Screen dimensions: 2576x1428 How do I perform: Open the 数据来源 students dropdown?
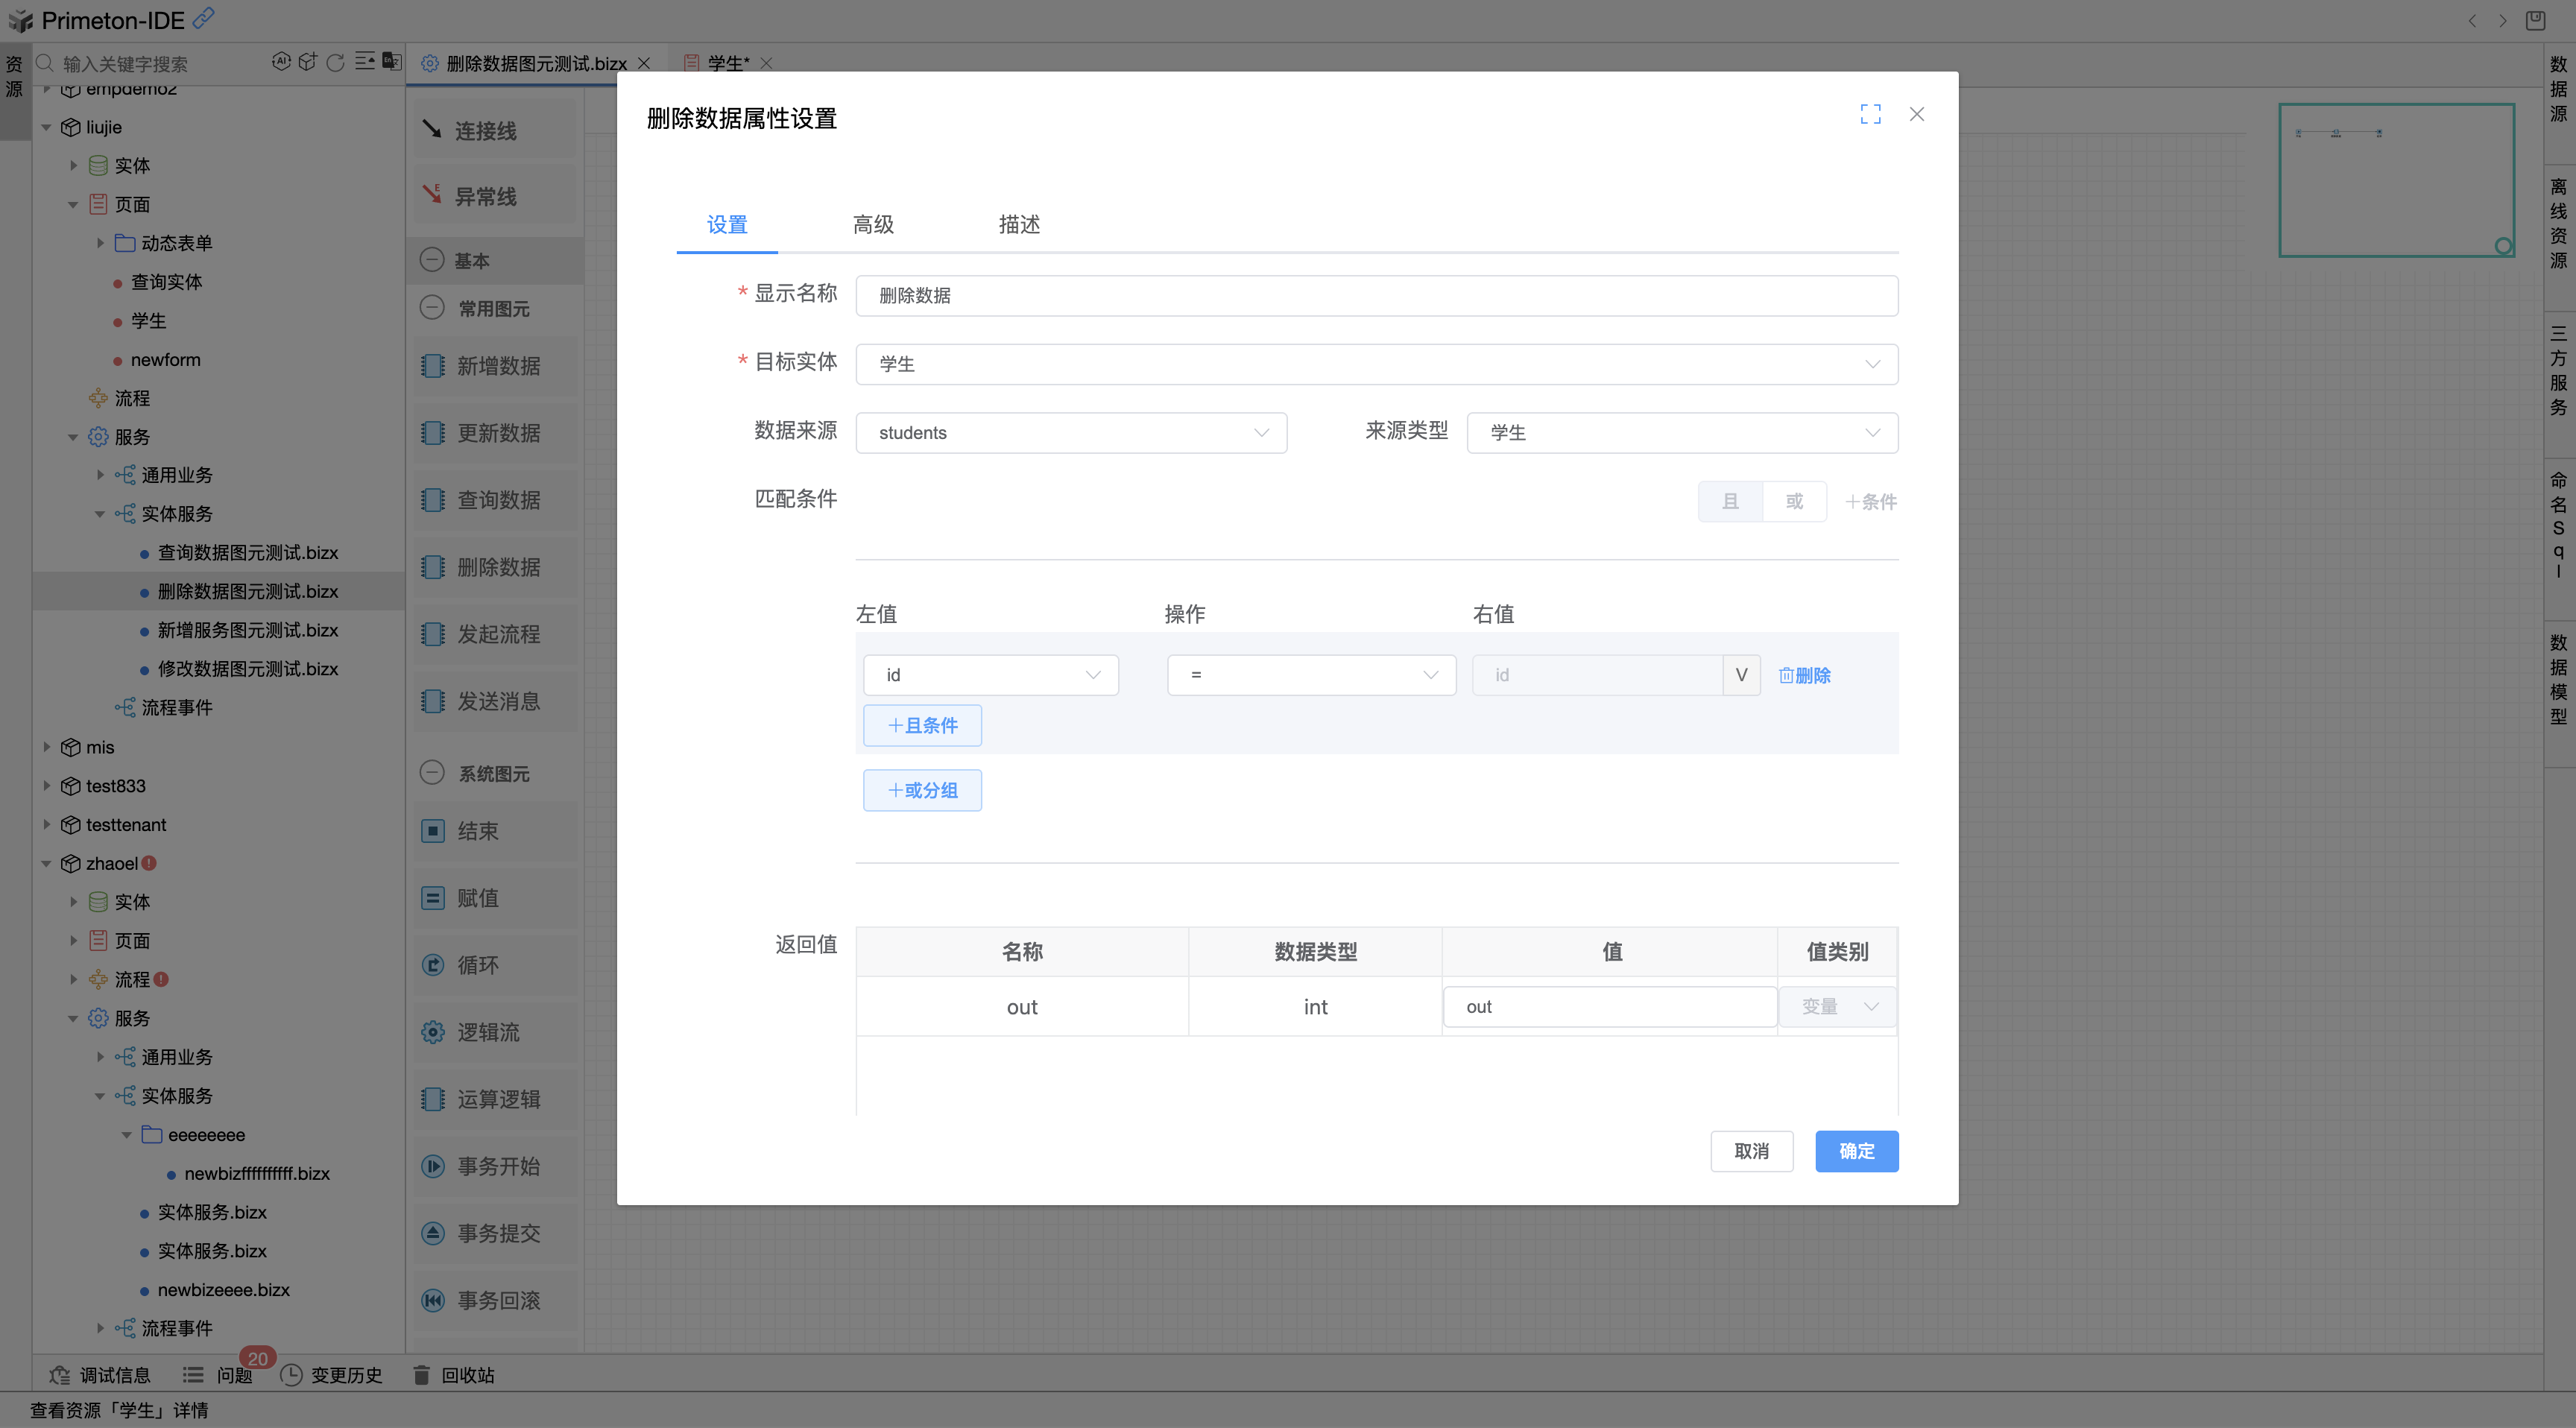click(x=1071, y=433)
